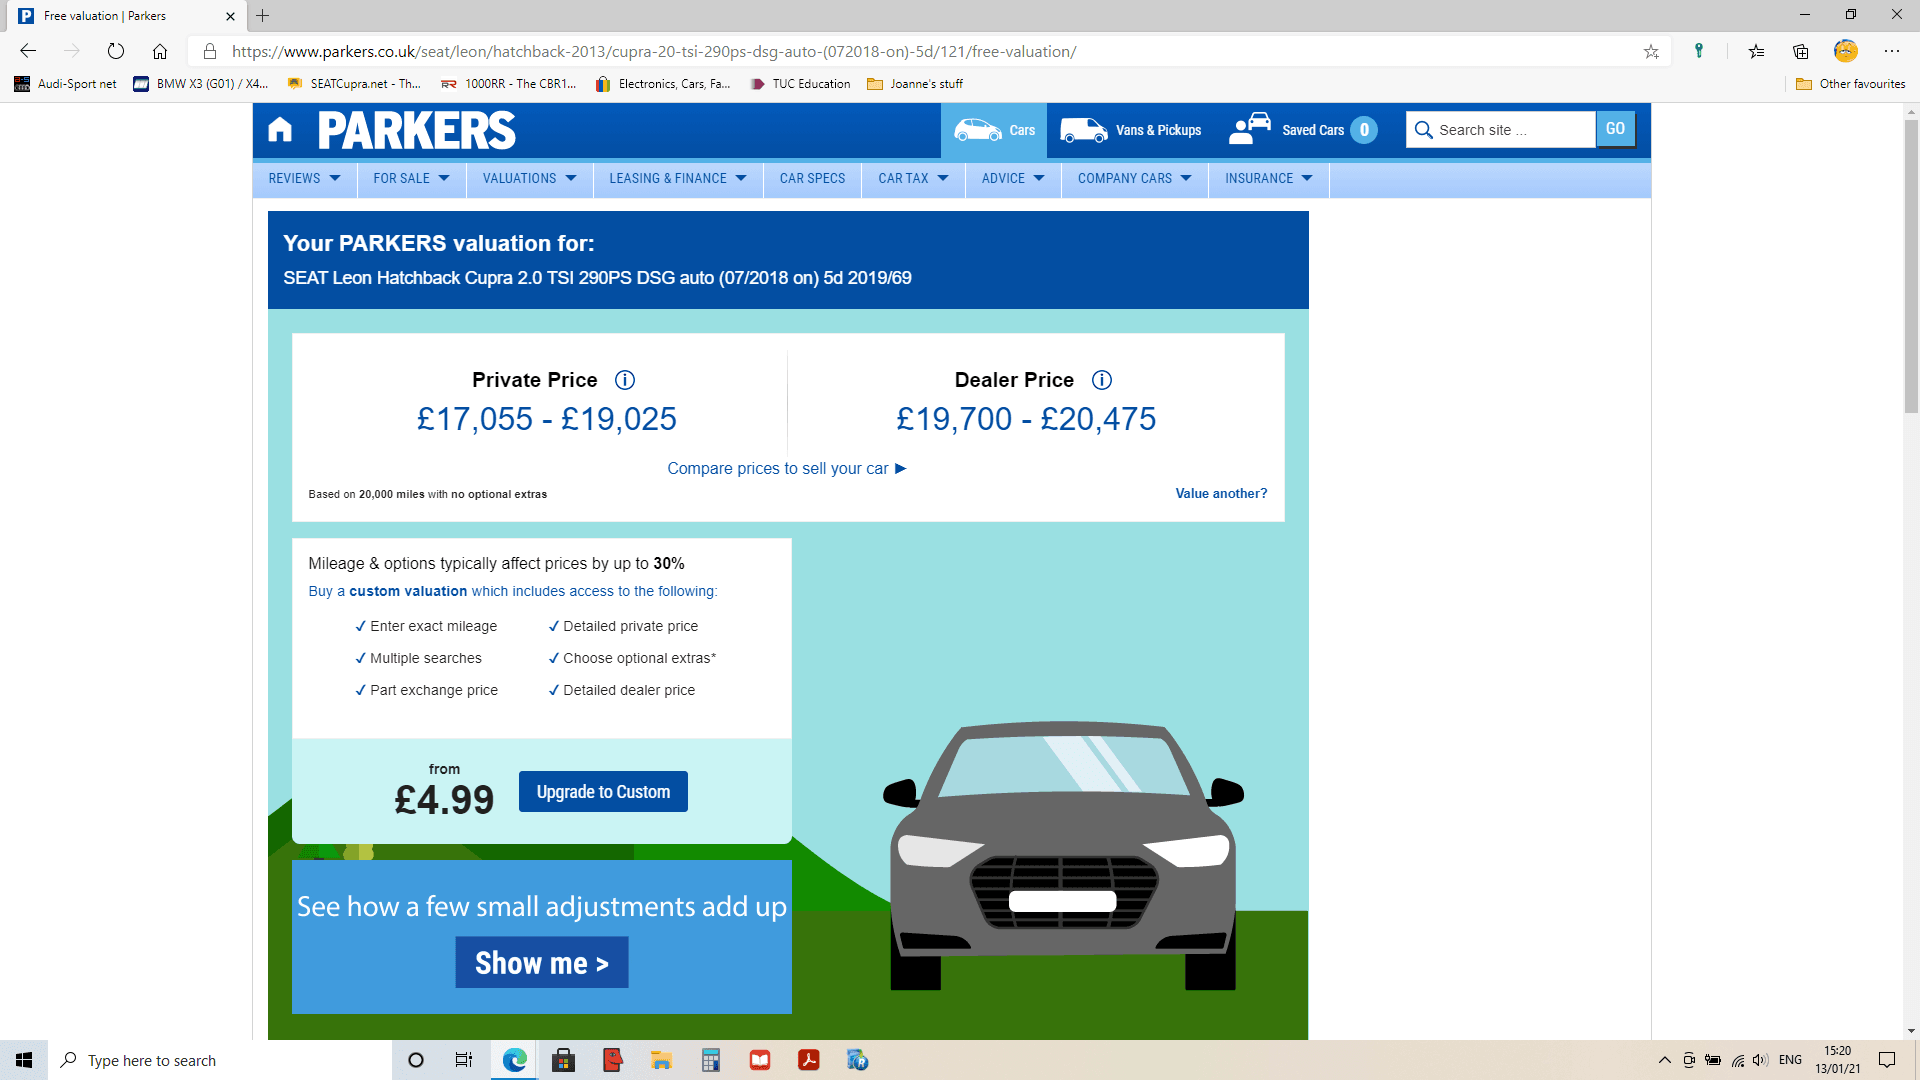Go to the Parkers home icon
Screen dimensions: 1920x1080
click(x=280, y=130)
